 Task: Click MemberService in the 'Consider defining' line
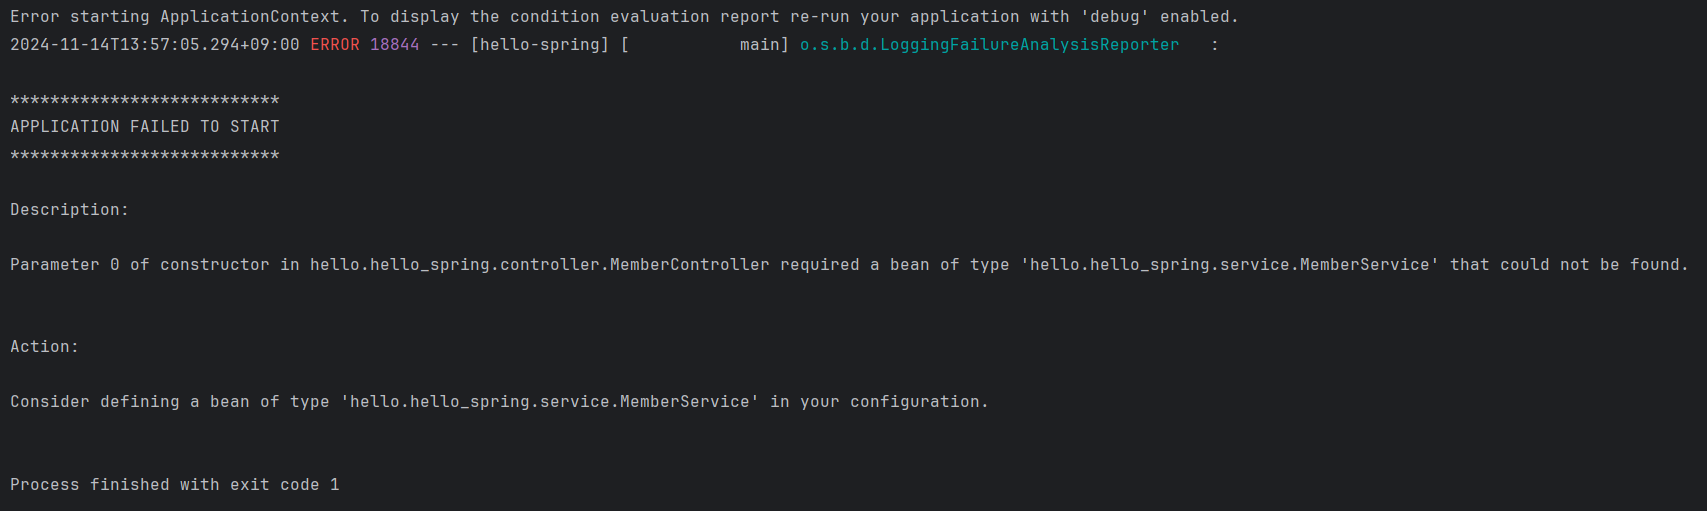(684, 402)
